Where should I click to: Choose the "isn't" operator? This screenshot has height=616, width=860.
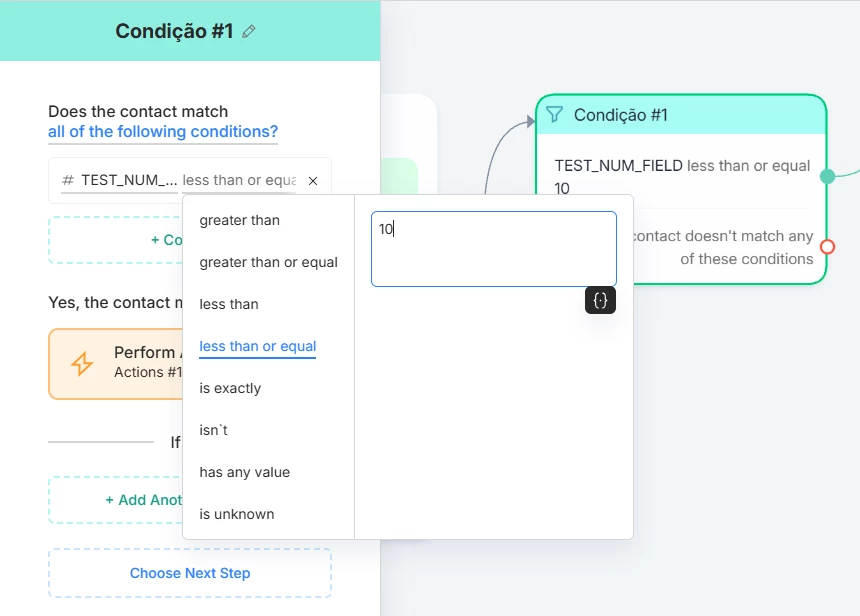click(214, 430)
